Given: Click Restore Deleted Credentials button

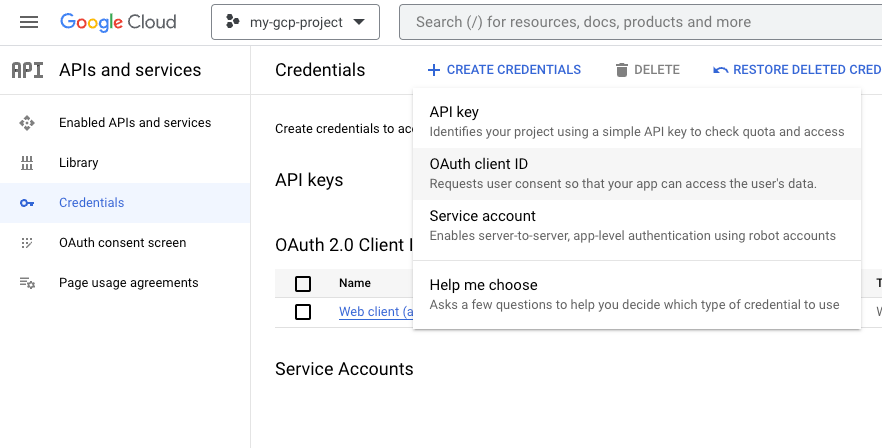Looking at the screenshot, I should pyautogui.click(x=797, y=70).
